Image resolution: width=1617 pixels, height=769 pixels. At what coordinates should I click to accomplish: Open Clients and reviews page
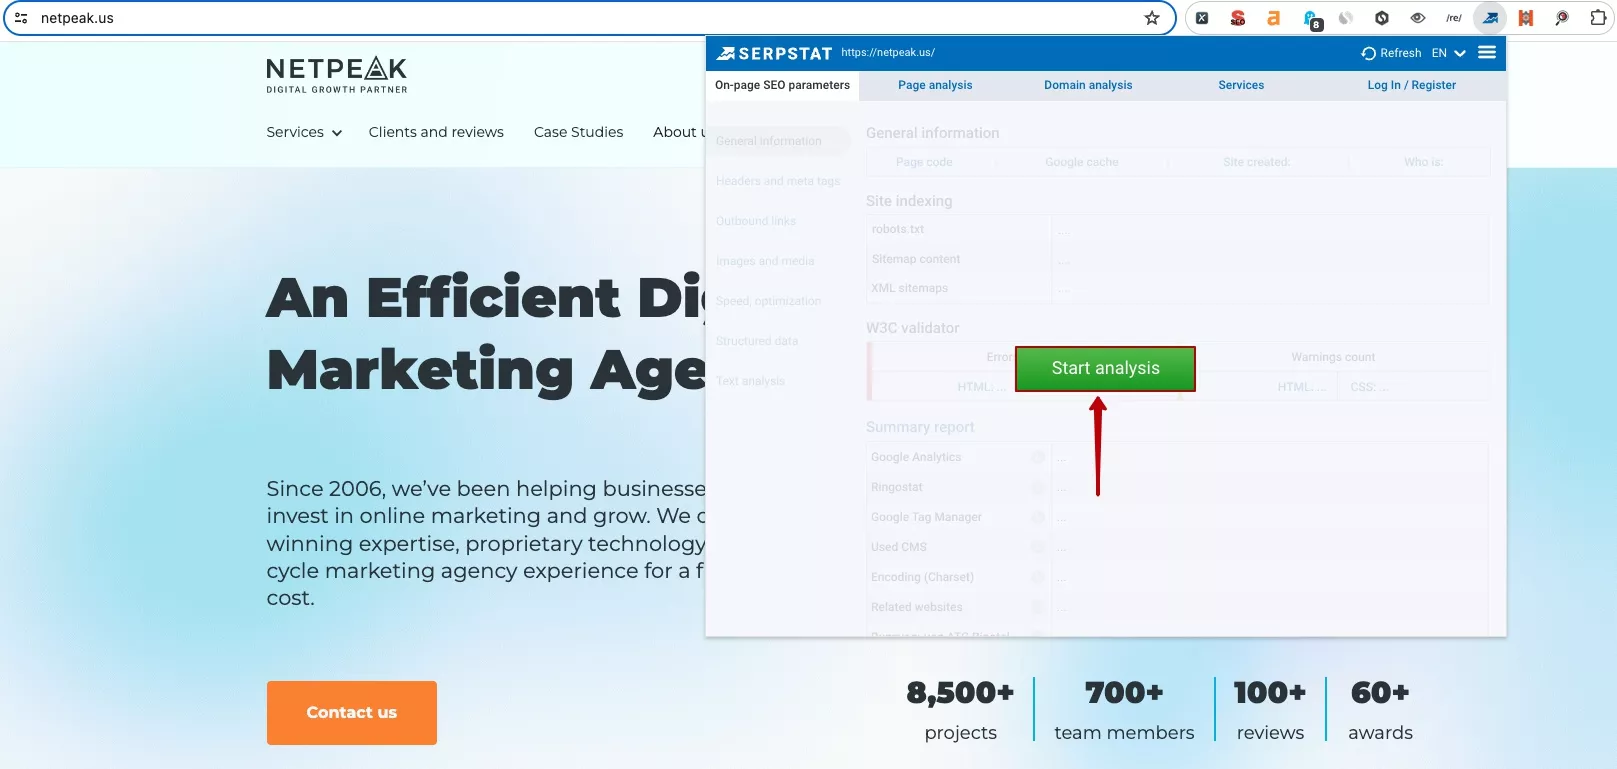coord(436,132)
